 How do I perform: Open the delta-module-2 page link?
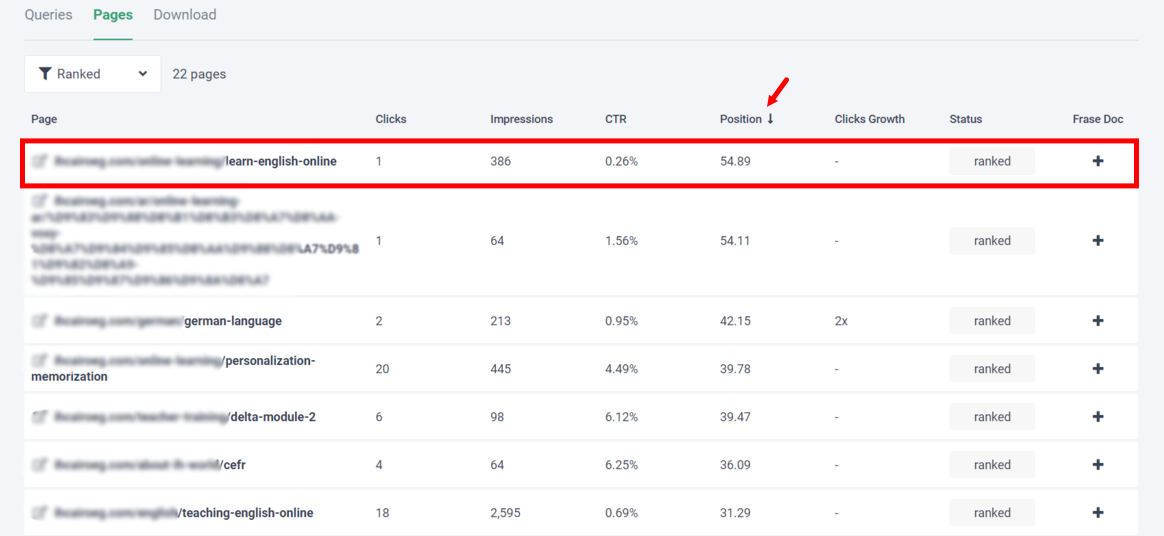[185, 417]
